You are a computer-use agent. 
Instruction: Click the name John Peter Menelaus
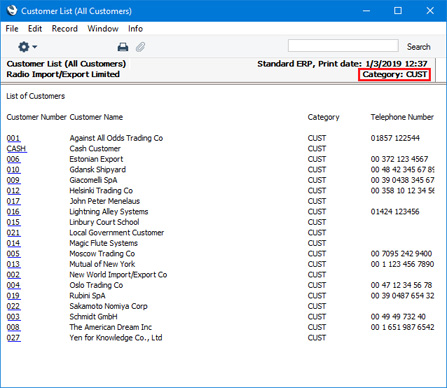coord(105,201)
